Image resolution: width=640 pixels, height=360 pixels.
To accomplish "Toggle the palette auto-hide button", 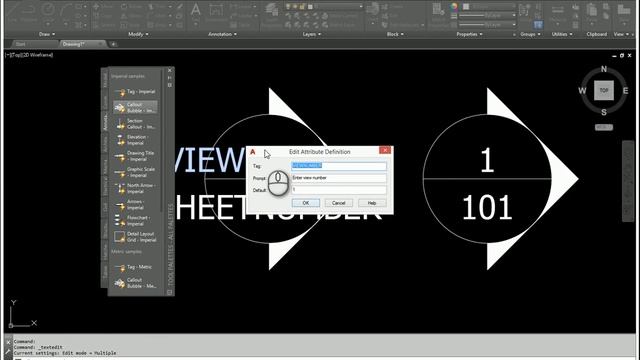I will pos(170,78).
